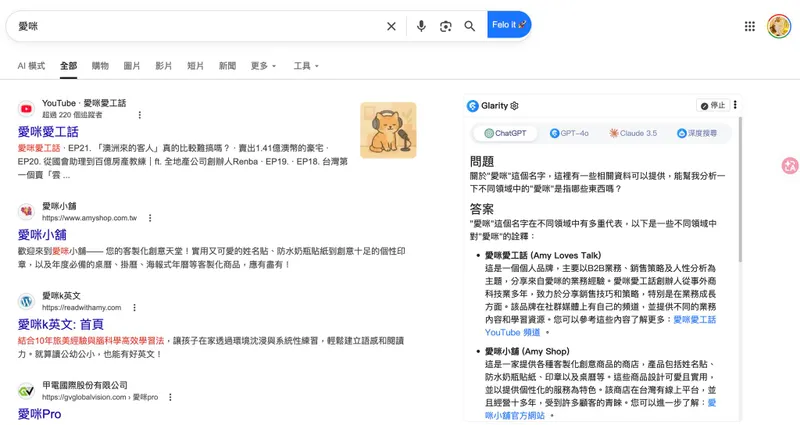The width and height of the screenshot is (800, 425).
Task: Open more options for readwithamy.com result
Action: [134, 308]
